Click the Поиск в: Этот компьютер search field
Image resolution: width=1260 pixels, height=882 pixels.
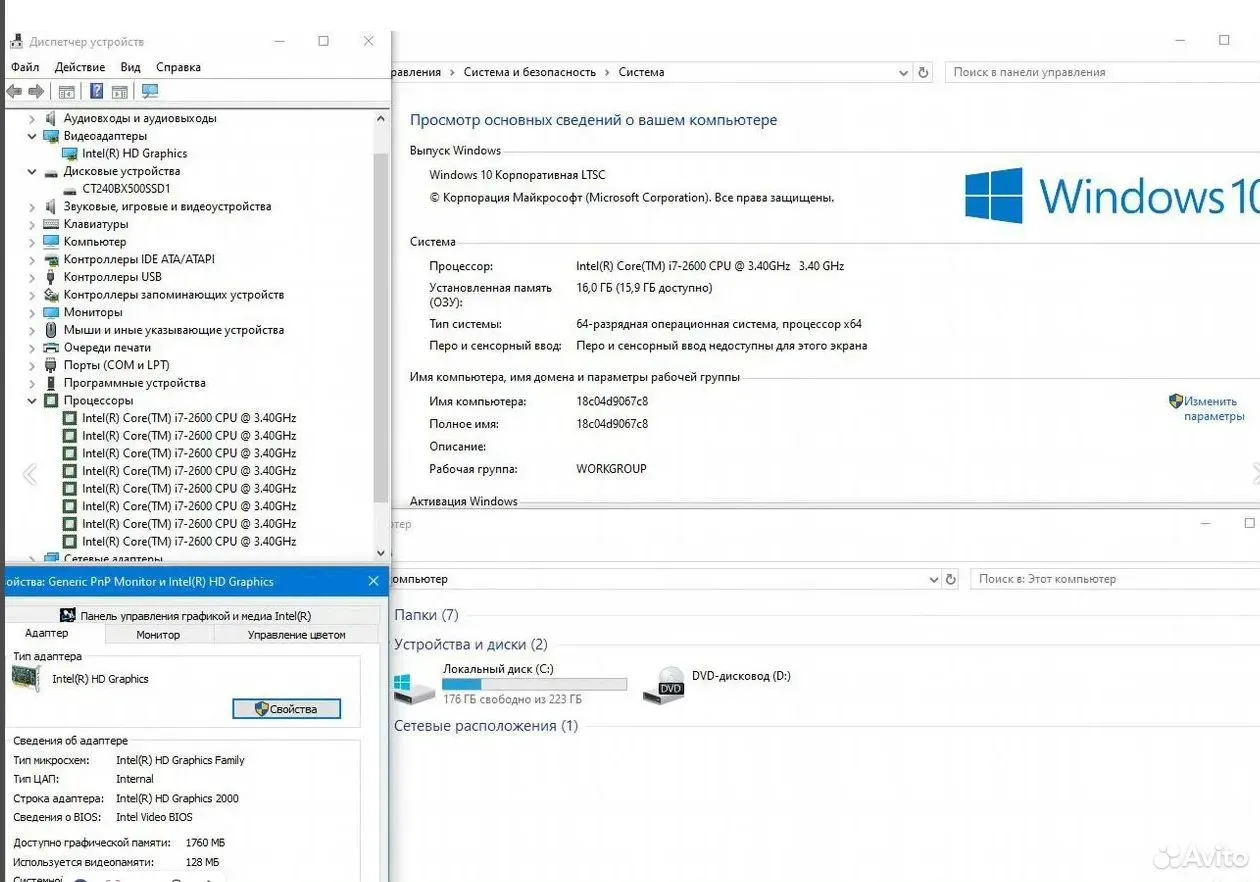coord(1115,579)
